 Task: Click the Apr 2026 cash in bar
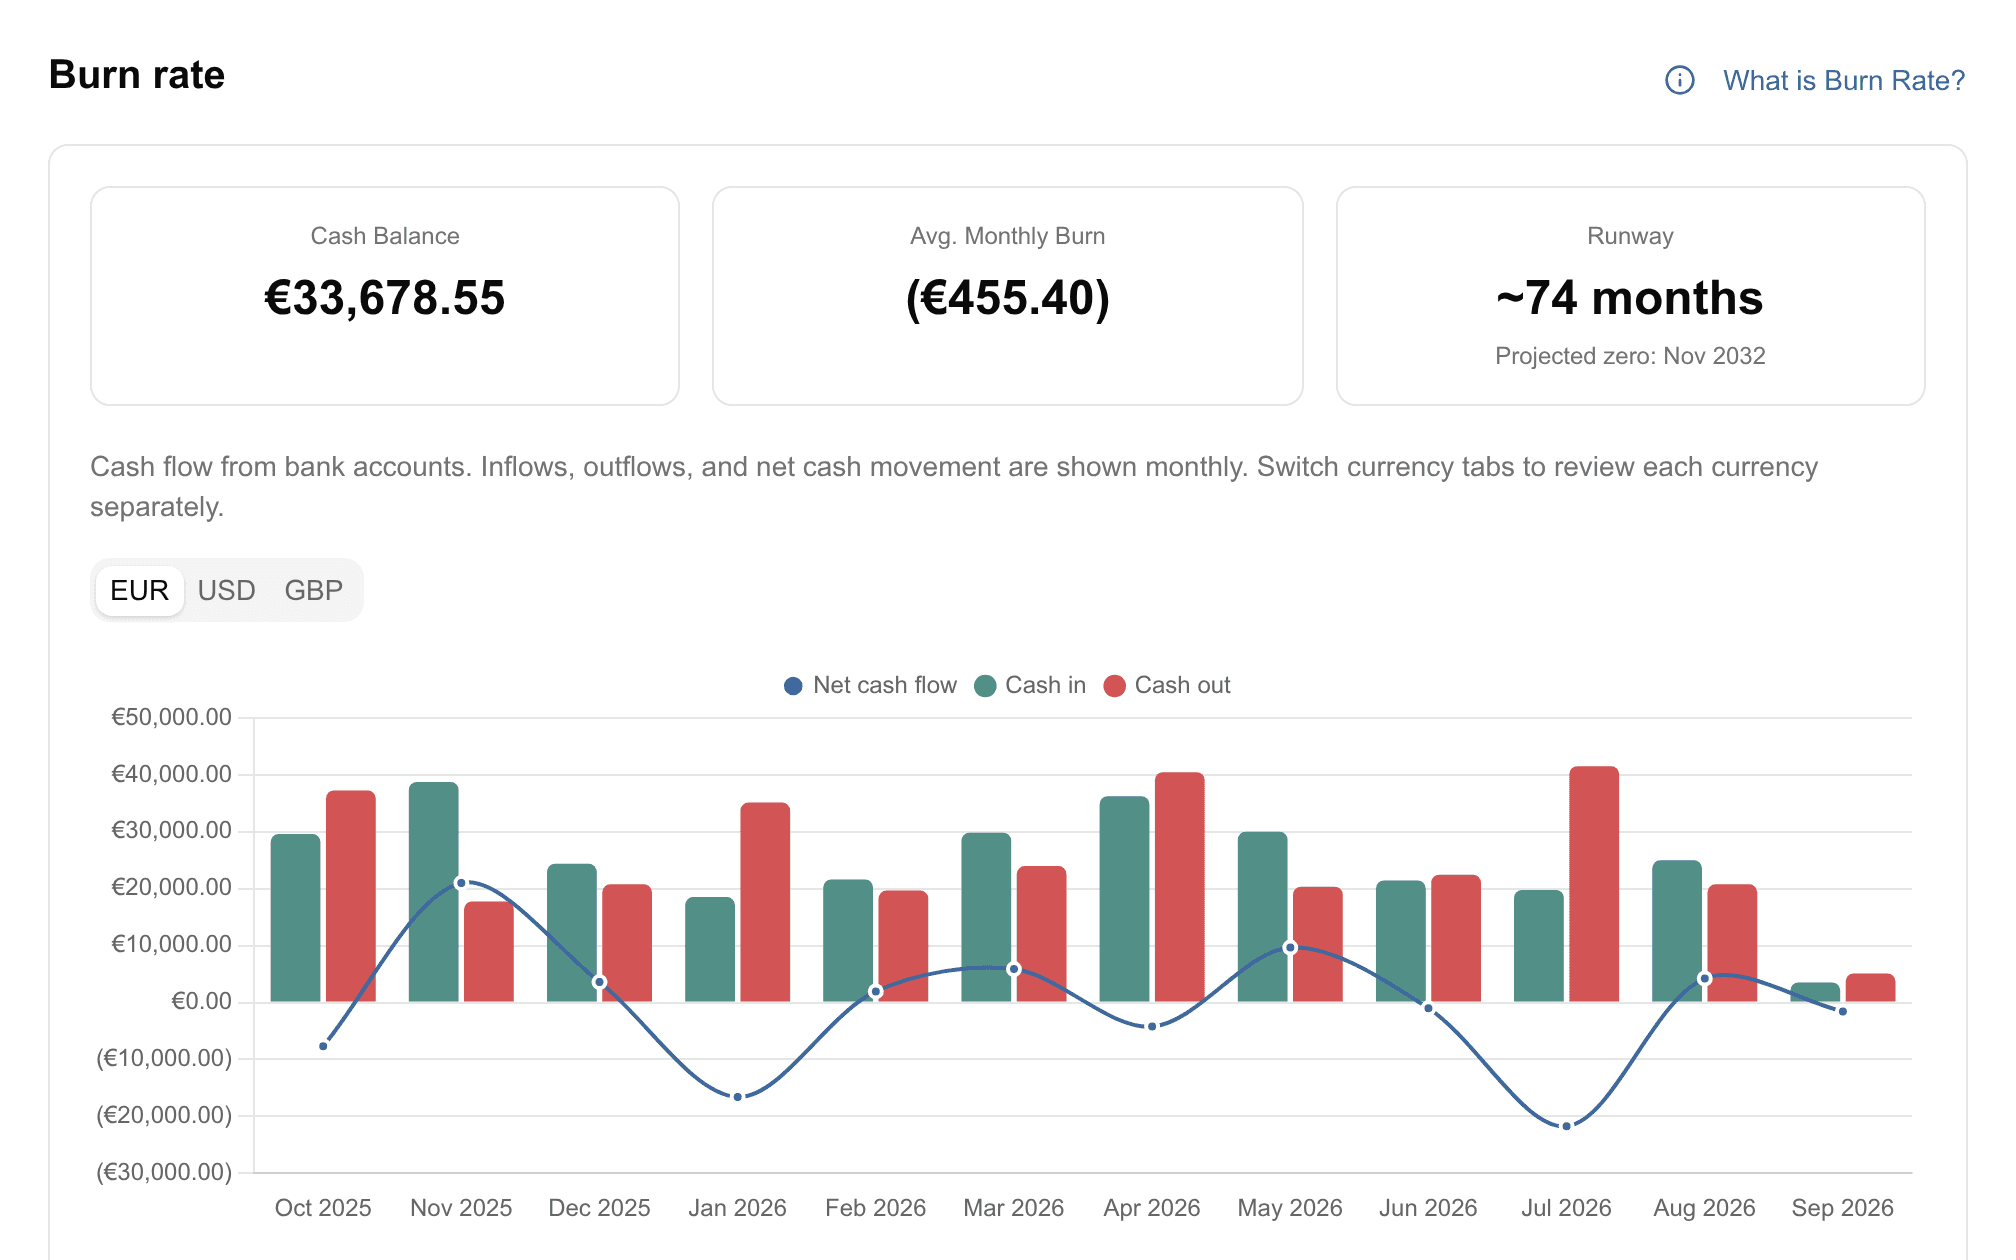pos(1125,899)
